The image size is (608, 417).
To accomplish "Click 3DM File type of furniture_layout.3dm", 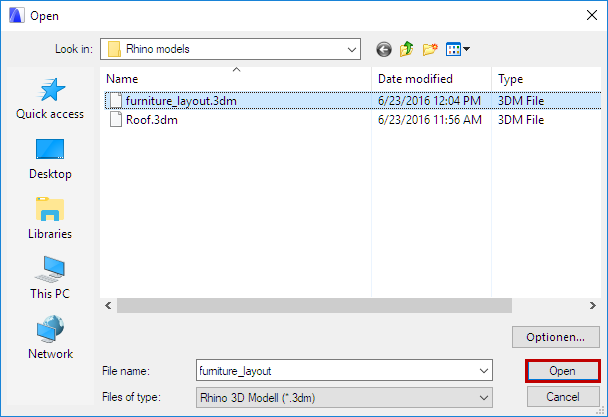I will pos(521,101).
